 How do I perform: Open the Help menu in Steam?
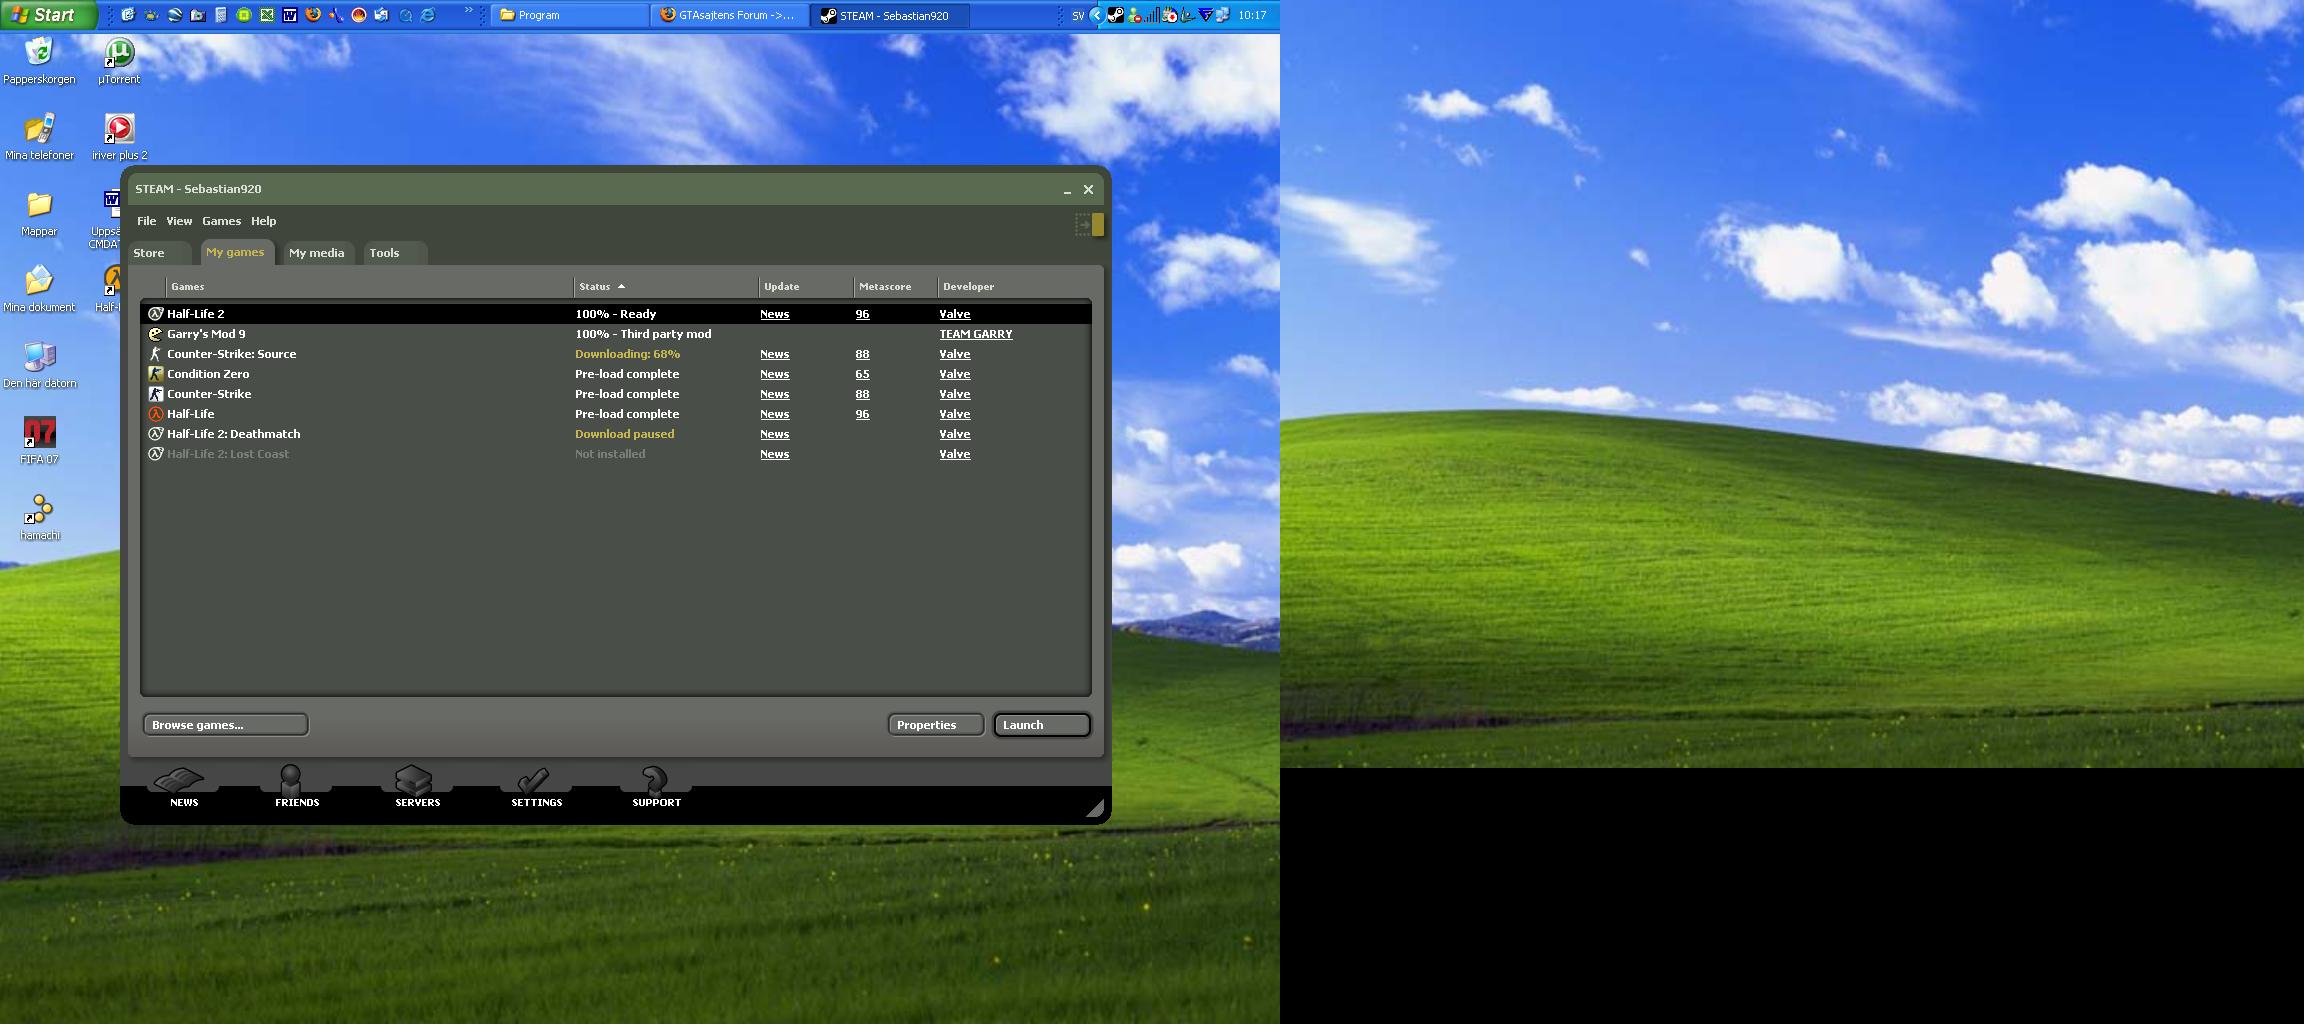(x=263, y=221)
